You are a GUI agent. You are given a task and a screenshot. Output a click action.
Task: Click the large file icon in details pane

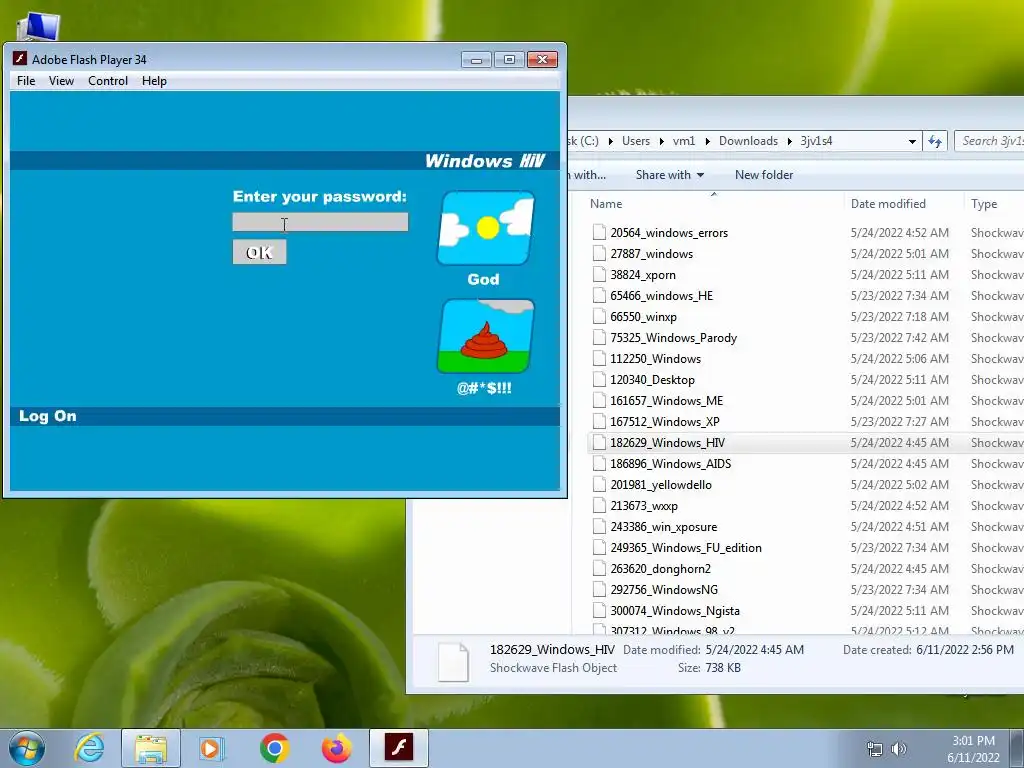(x=453, y=662)
